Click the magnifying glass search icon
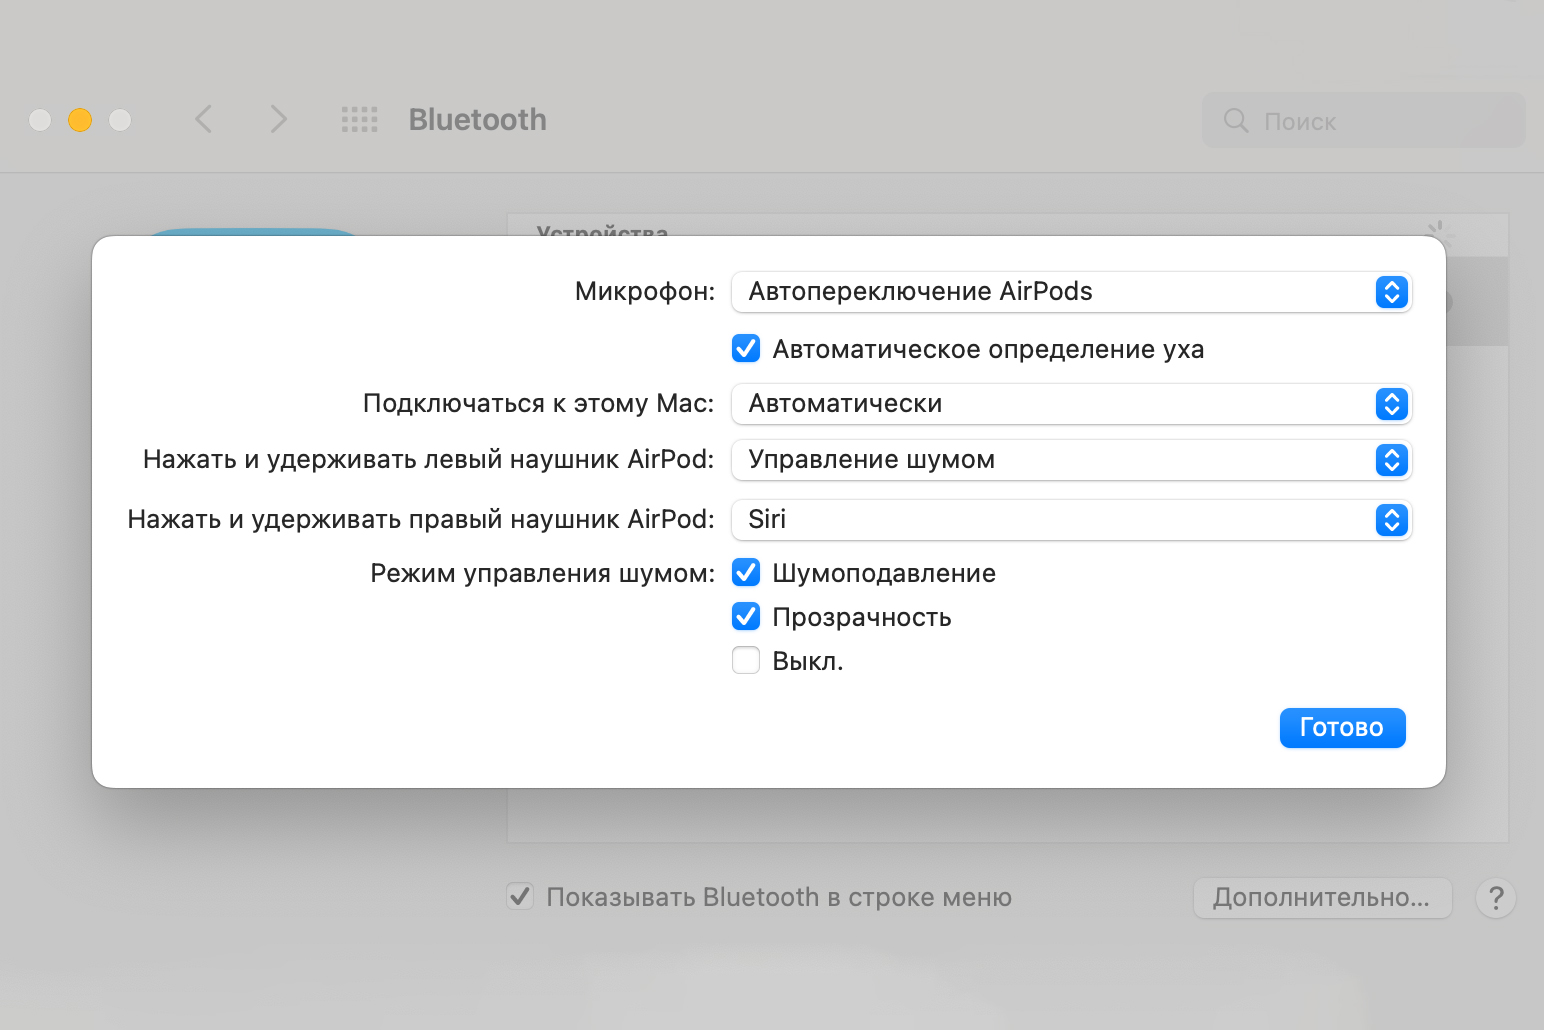Viewport: 1544px width, 1030px height. click(1236, 121)
